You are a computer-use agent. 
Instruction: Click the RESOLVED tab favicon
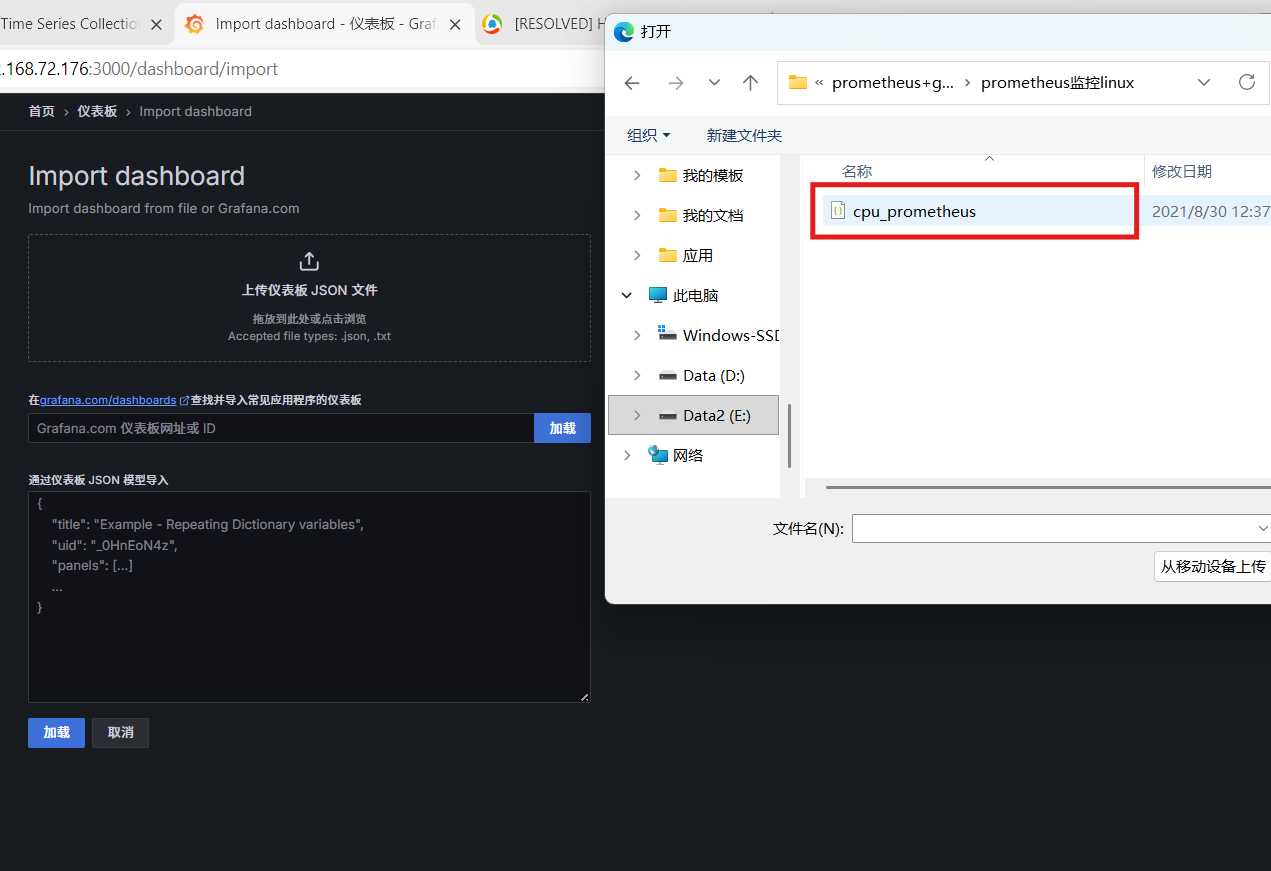coord(492,24)
